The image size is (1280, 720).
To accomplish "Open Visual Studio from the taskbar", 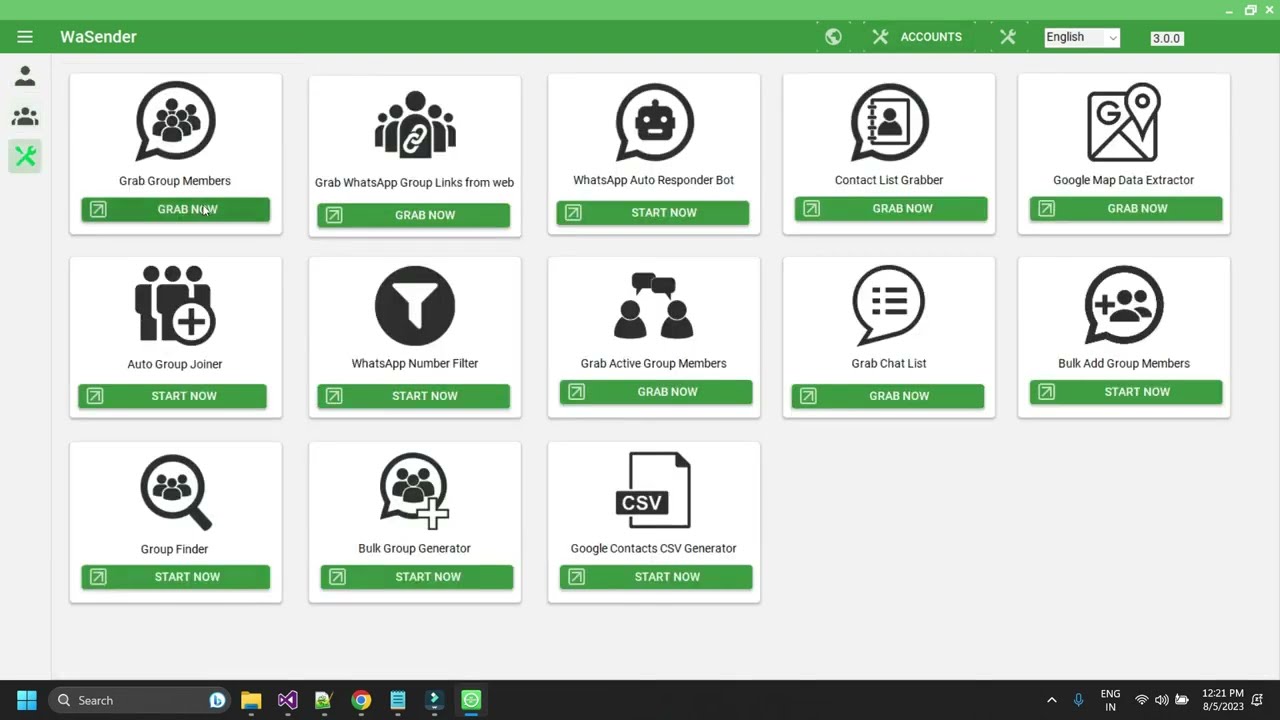I will pyautogui.click(x=287, y=700).
